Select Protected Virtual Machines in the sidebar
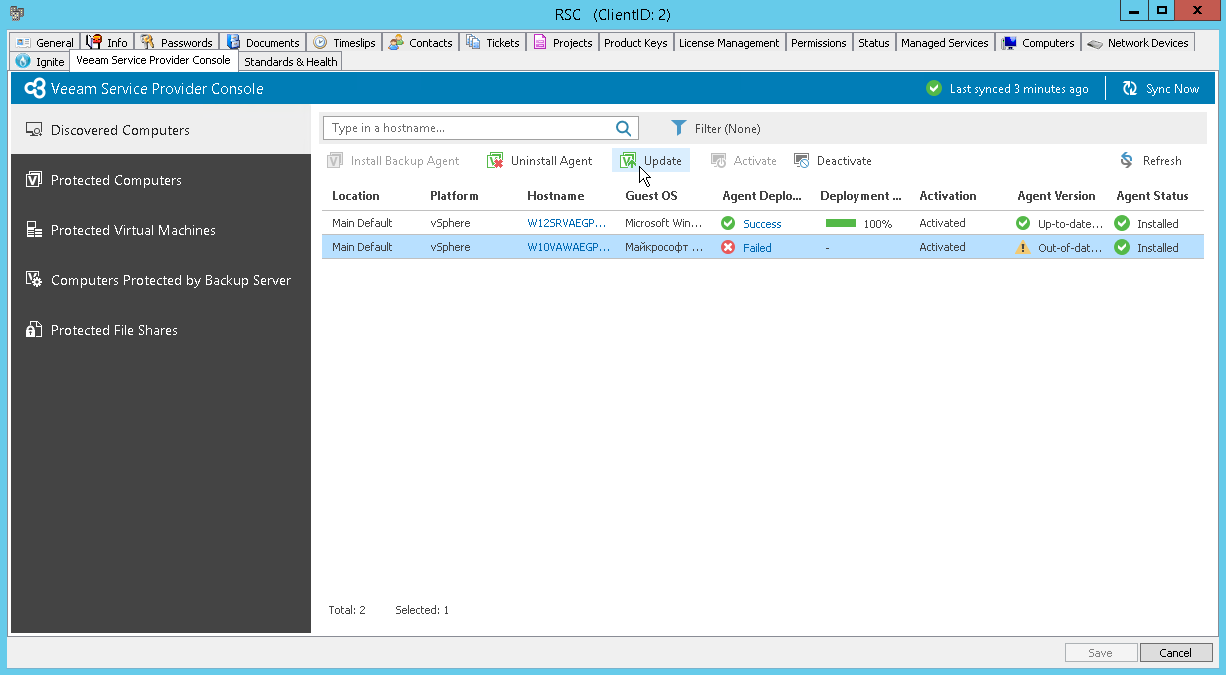 tap(133, 230)
